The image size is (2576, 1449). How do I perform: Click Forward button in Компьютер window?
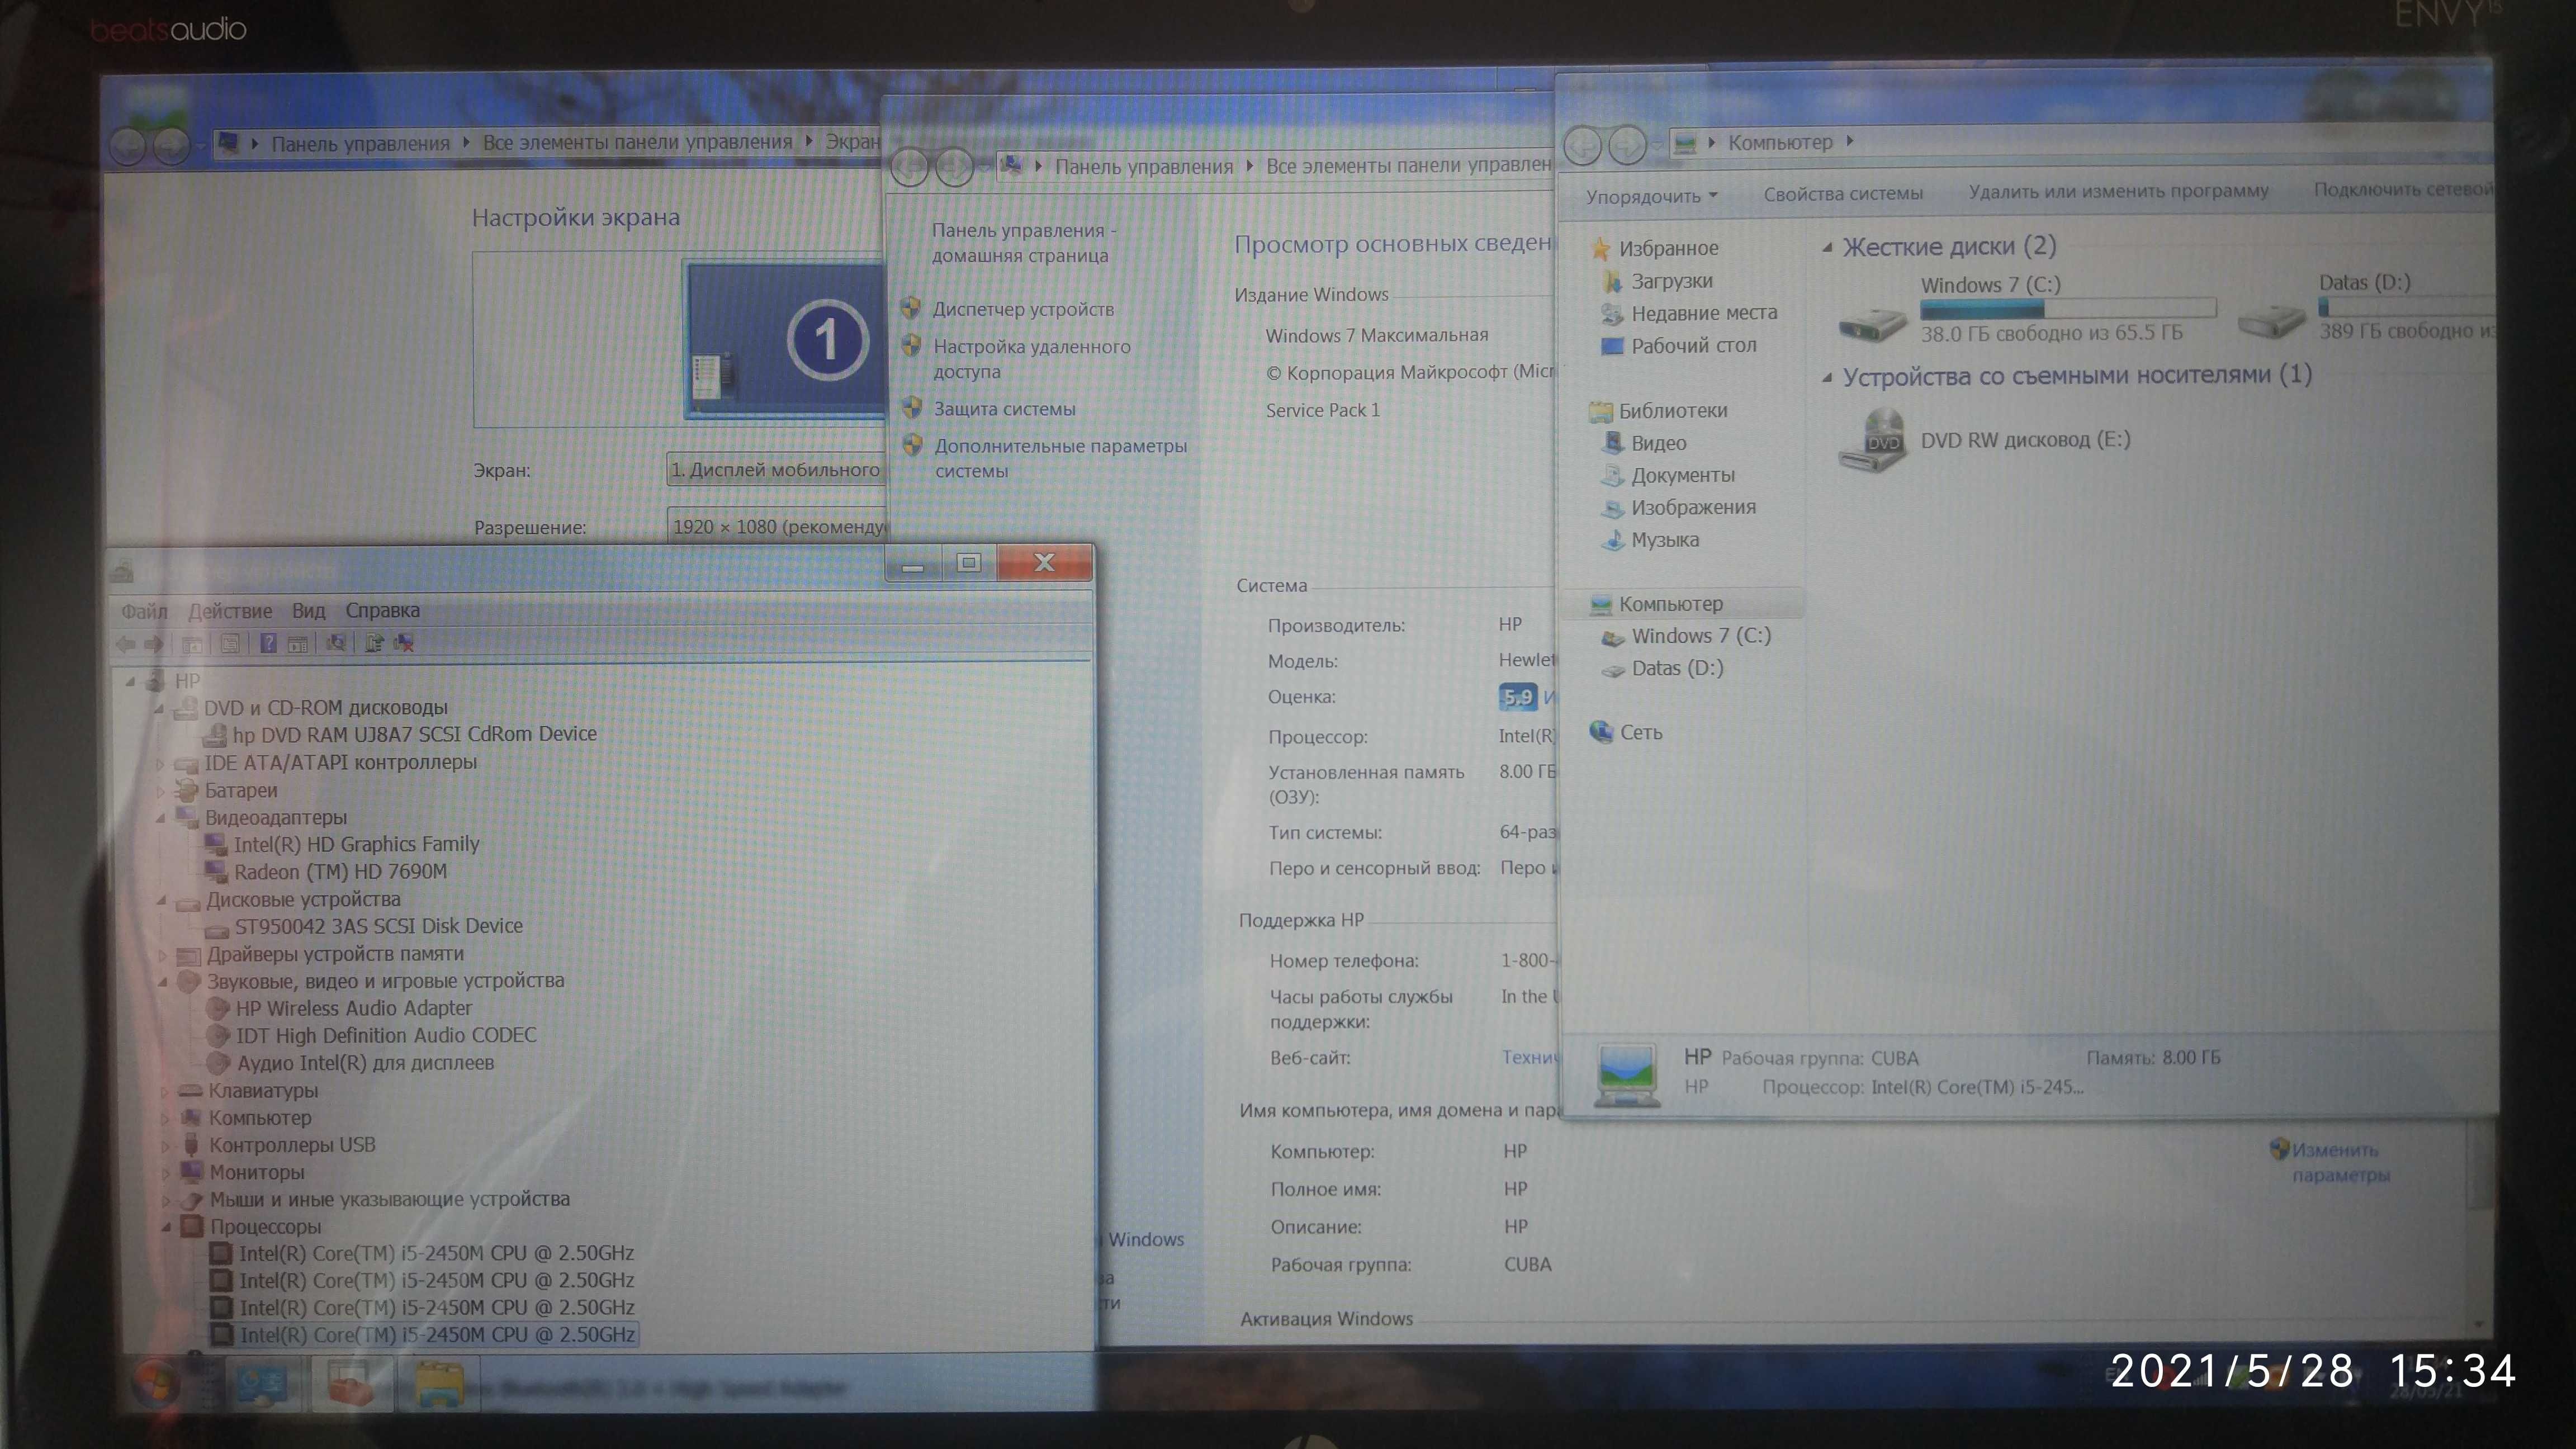click(1627, 145)
